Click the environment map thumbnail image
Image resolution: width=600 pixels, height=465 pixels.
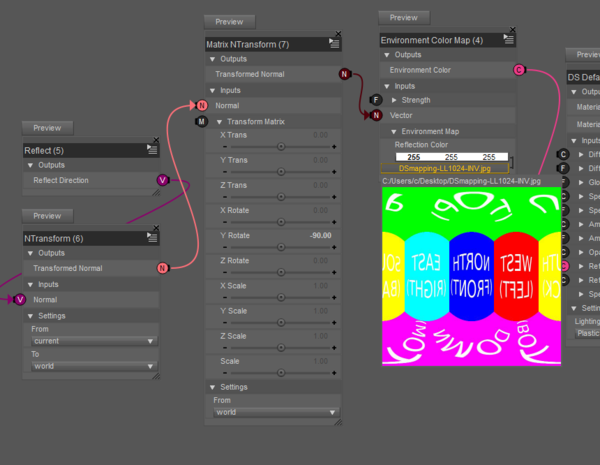(471, 276)
